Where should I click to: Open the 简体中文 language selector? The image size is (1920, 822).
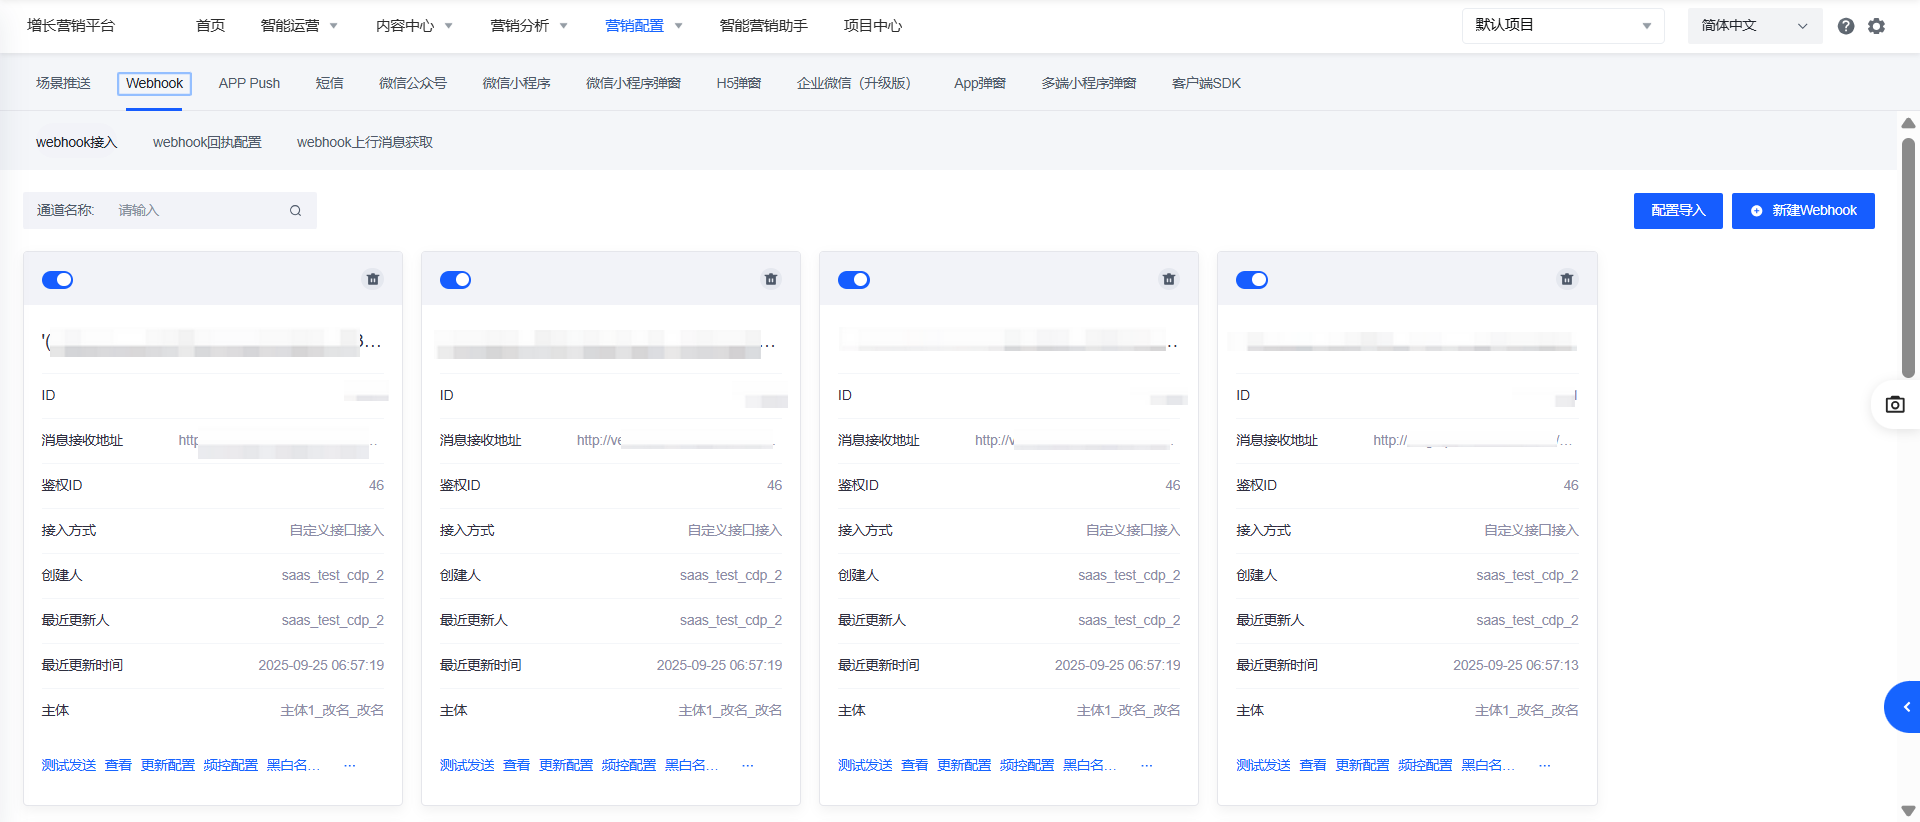pyautogui.click(x=1754, y=26)
